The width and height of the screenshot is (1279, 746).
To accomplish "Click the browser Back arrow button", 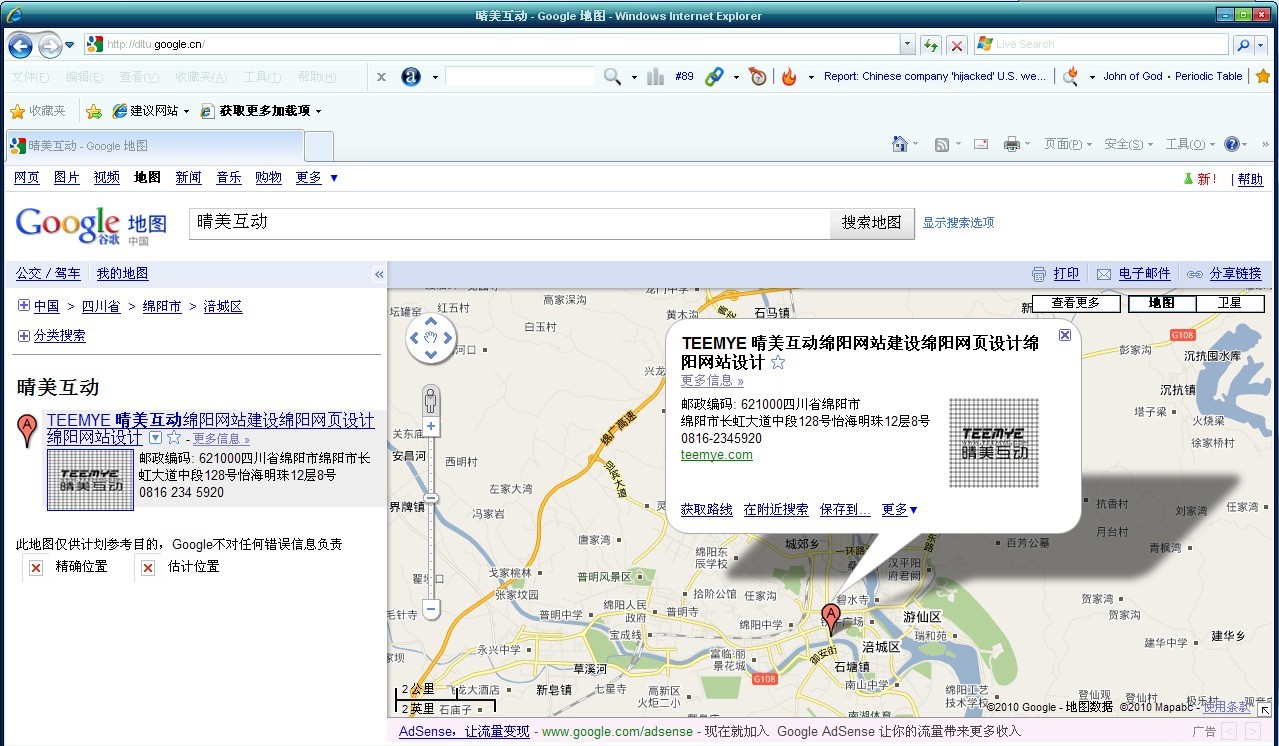I will 20,45.
